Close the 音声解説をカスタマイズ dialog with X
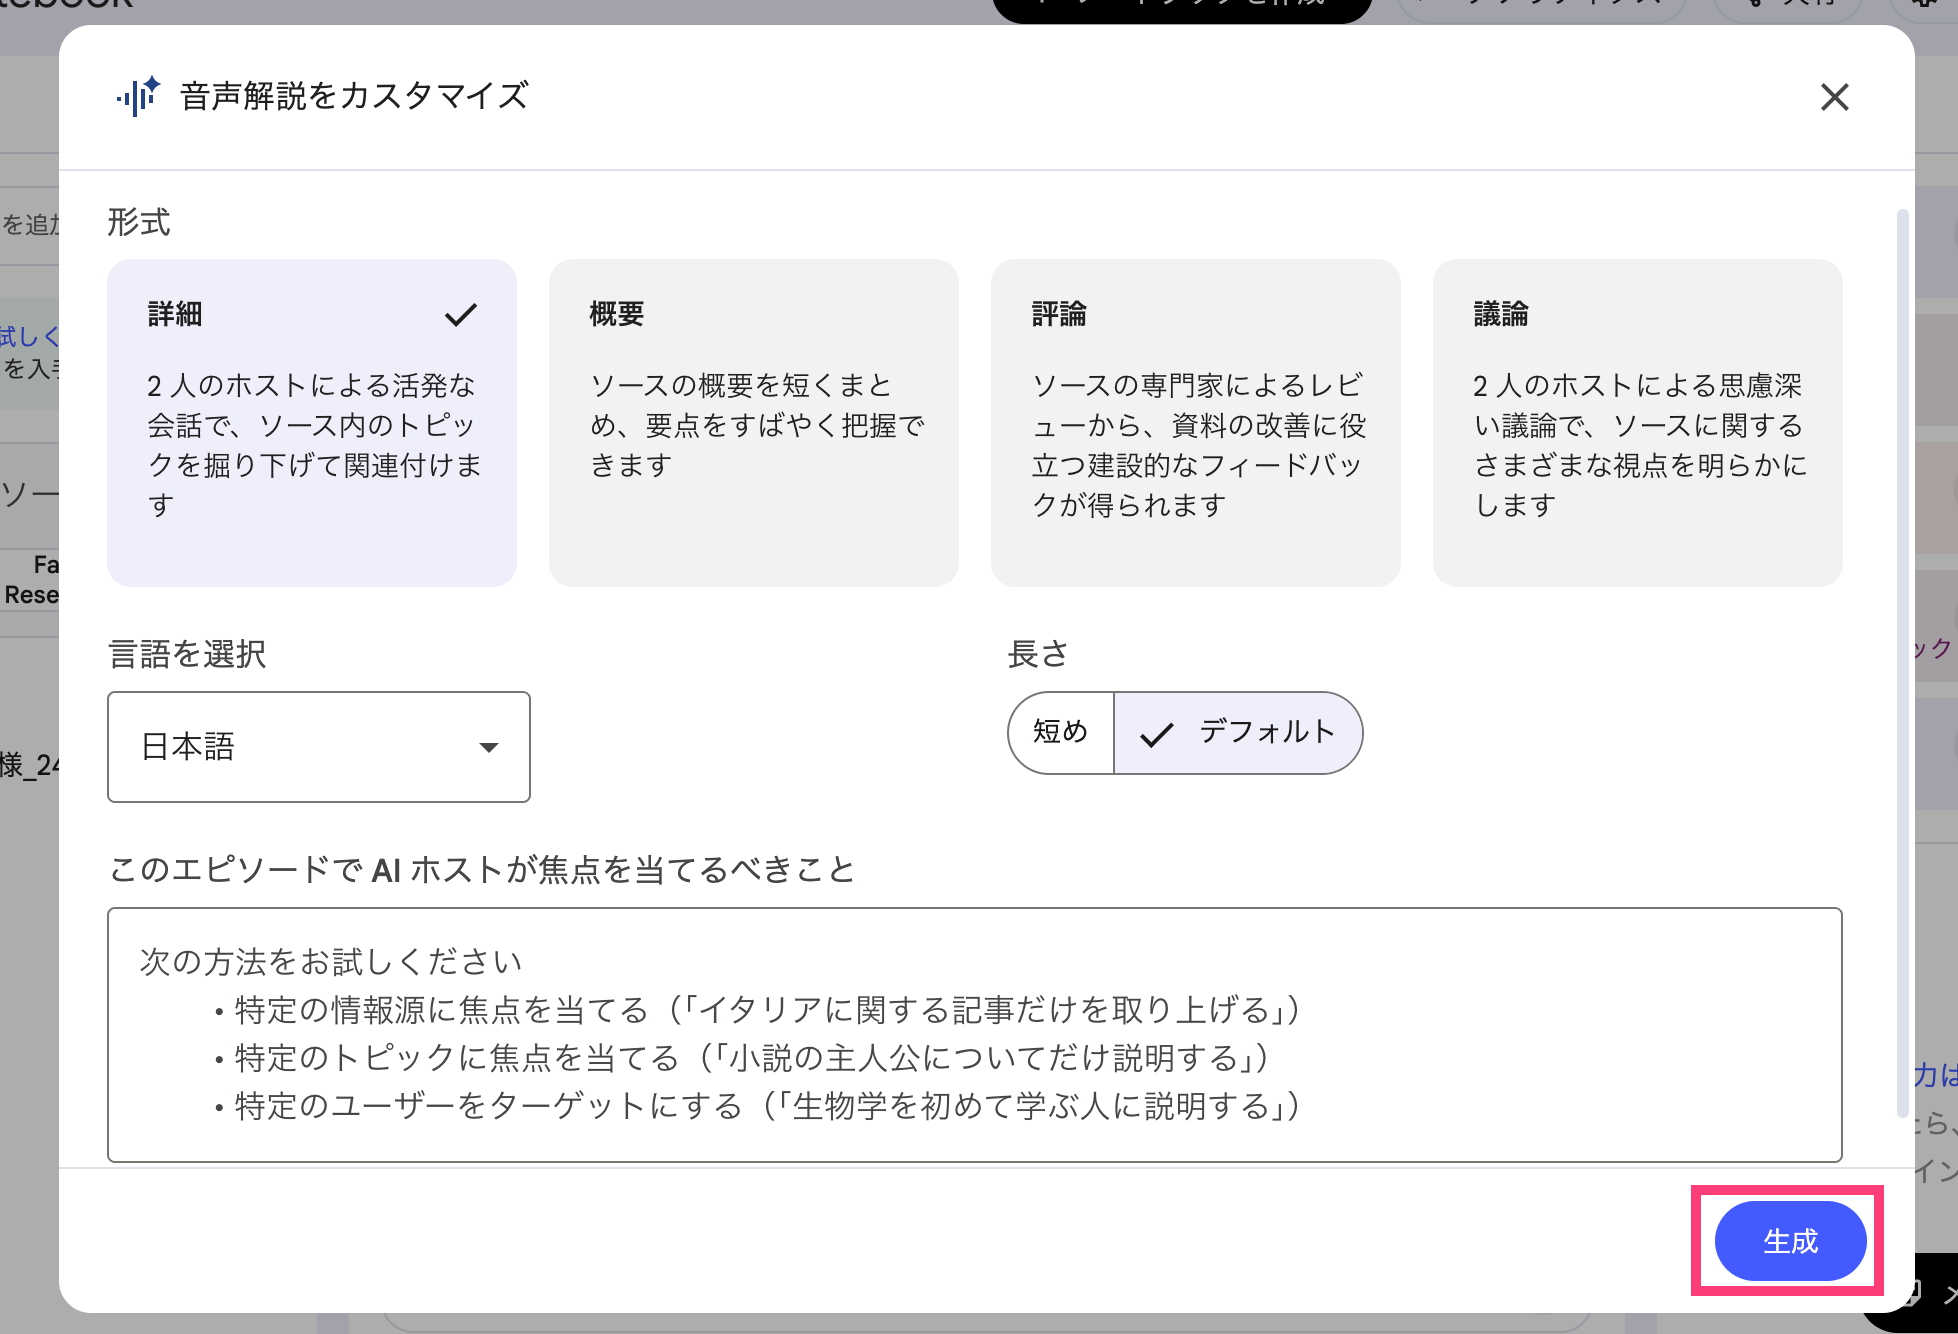The image size is (1958, 1334). pyautogui.click(x=1834, y=97)
